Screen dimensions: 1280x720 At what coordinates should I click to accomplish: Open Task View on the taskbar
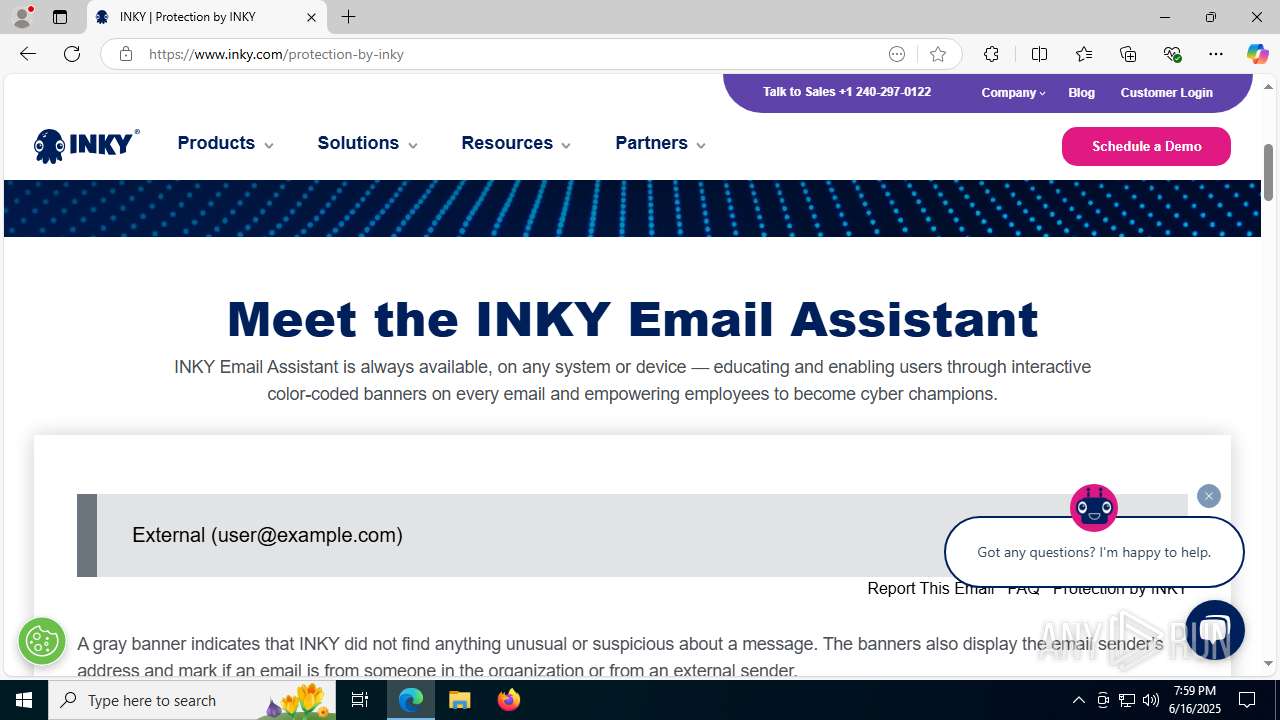[x=360, y=700]
